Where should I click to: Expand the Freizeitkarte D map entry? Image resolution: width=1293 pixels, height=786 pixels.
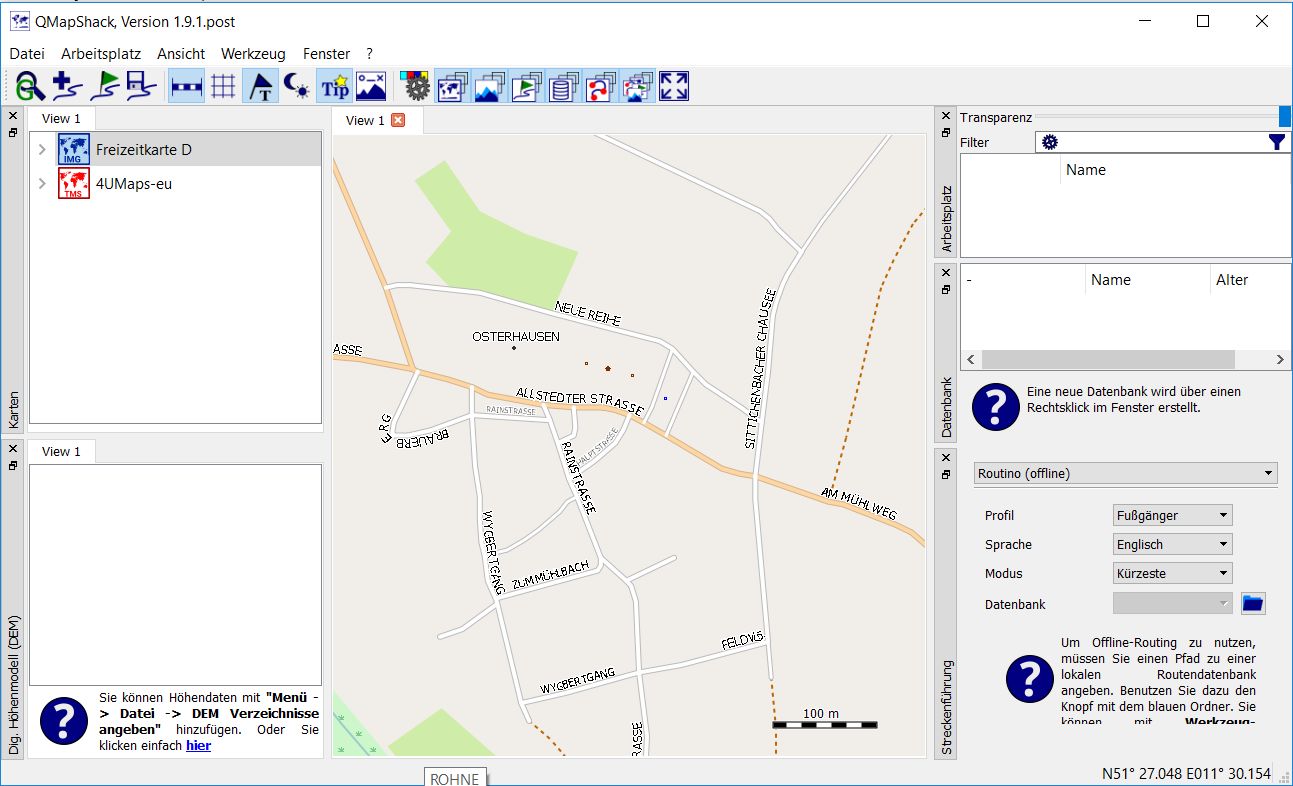42,150
